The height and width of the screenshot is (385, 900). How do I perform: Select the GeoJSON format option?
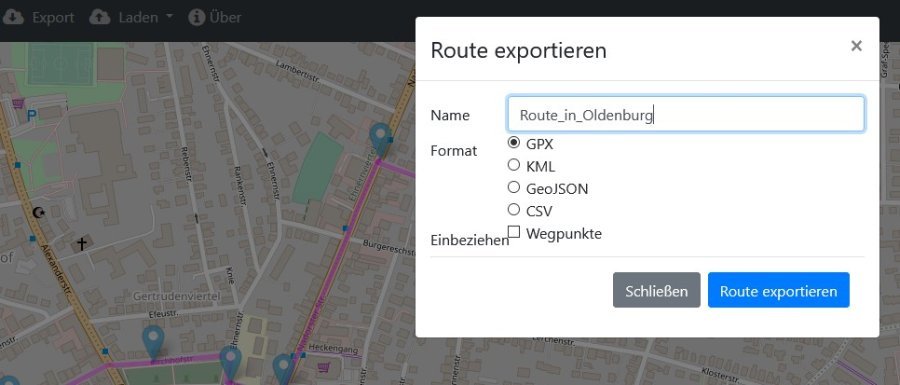pos(514,187)
